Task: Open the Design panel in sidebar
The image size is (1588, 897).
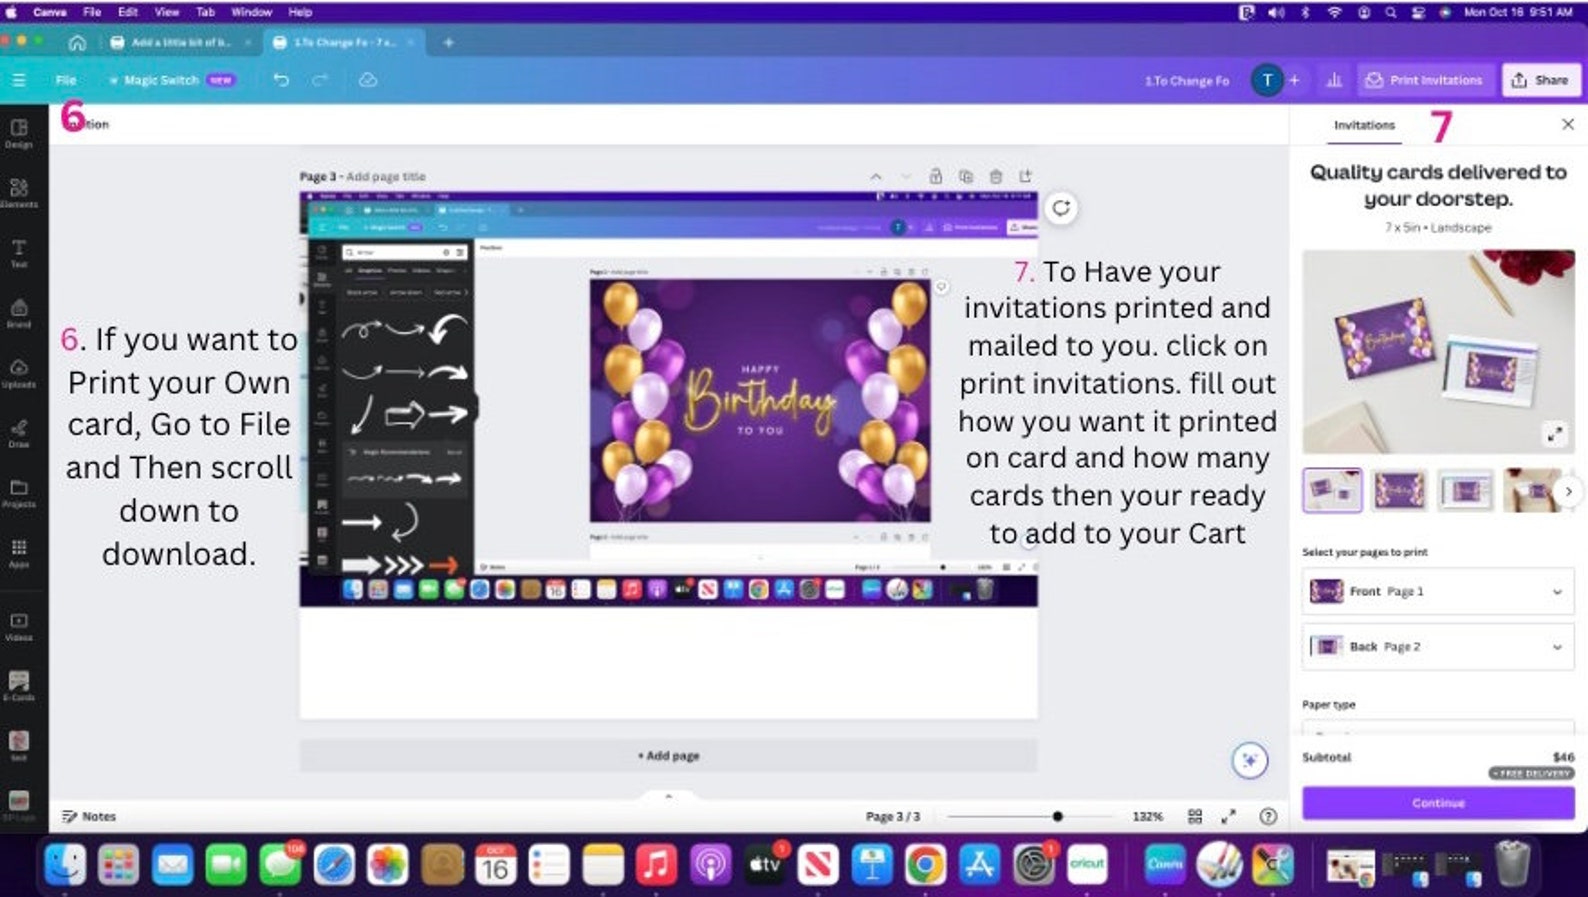Action: tap(19, 133)
